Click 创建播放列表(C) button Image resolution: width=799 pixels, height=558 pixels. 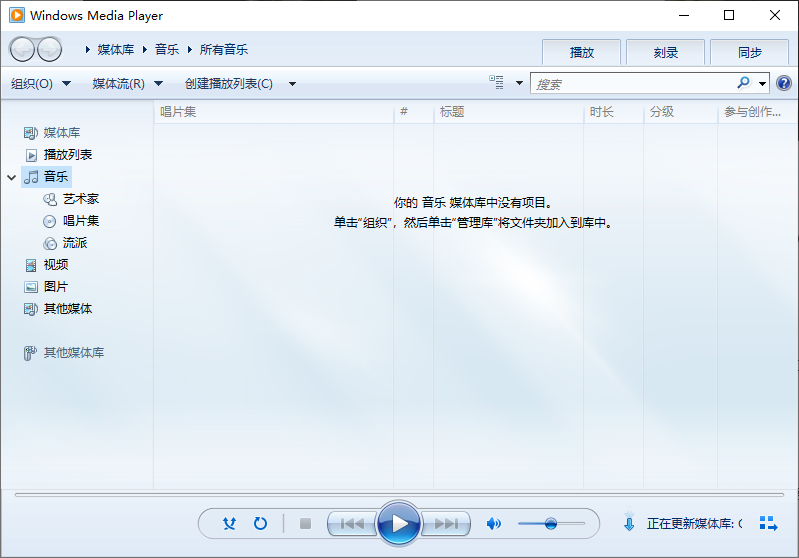click(x=229, y=84)
